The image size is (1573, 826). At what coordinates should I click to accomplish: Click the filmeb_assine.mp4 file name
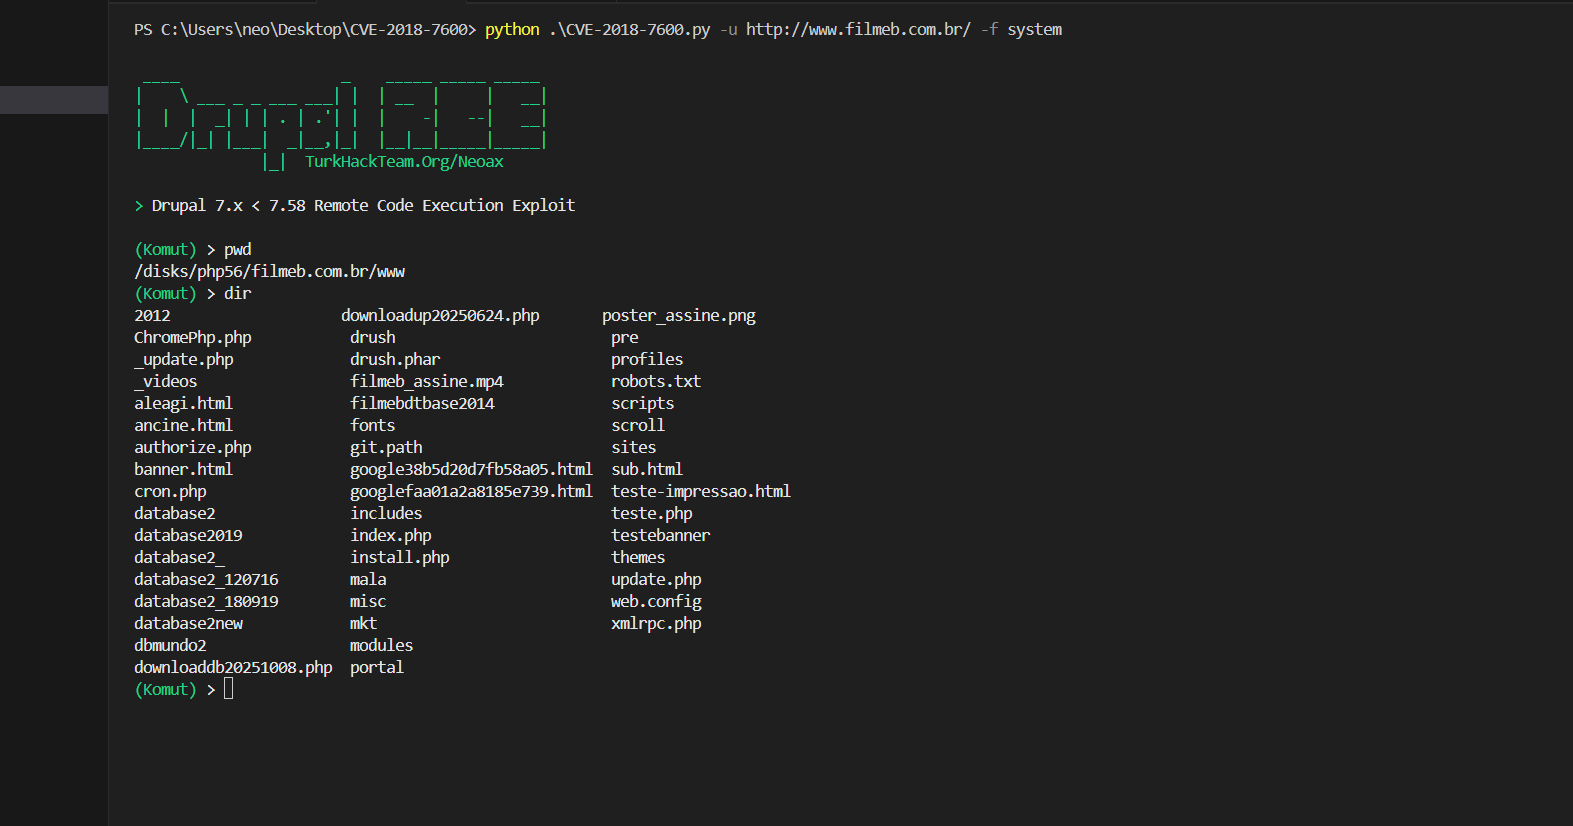427,382
